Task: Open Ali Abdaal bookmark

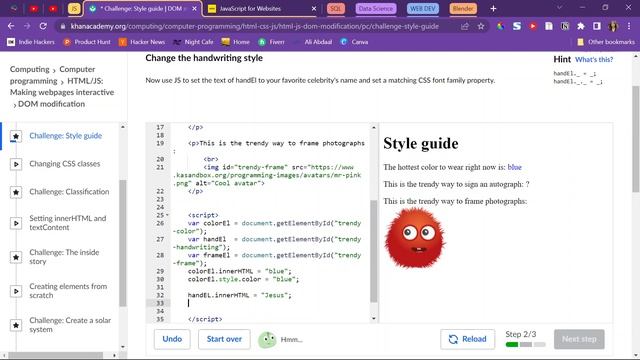Action: pos(313,42)
